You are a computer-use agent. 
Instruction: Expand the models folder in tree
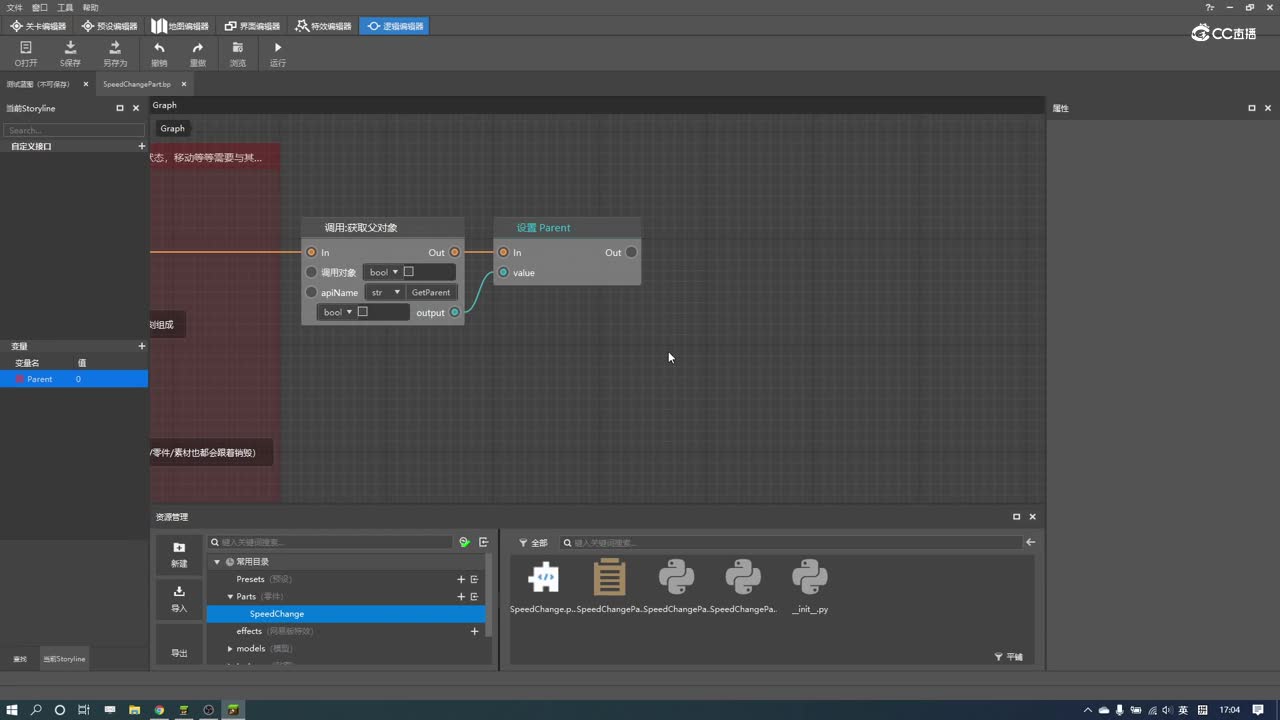coord(230,649)
